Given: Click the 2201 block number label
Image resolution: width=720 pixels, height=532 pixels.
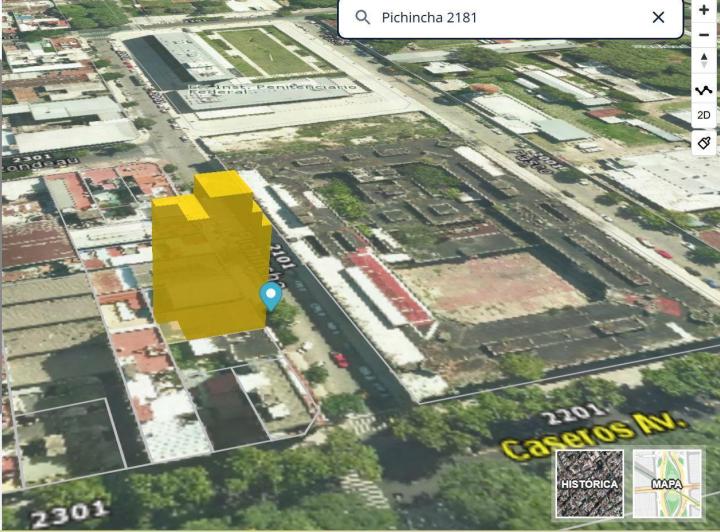Looking at the screenshot, I should click(572, 414).
